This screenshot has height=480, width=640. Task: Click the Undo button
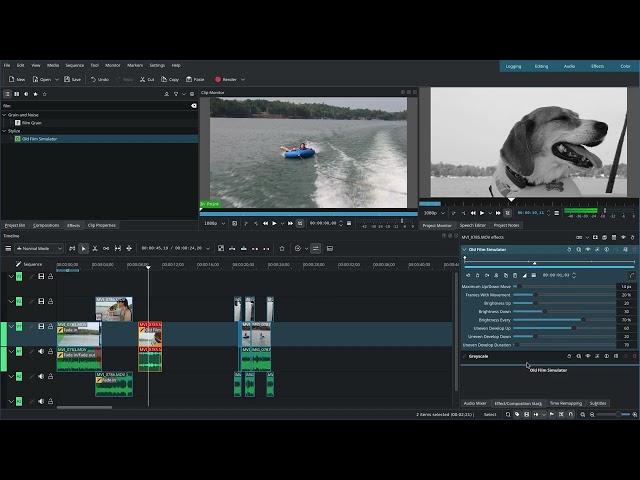[x=100, y=80]
